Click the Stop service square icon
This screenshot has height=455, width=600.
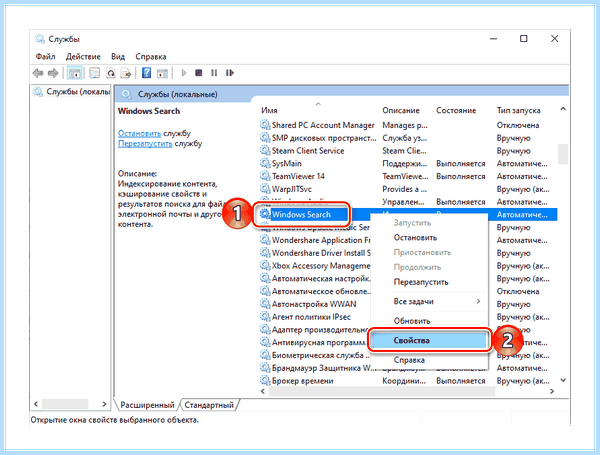pos(199,73)
